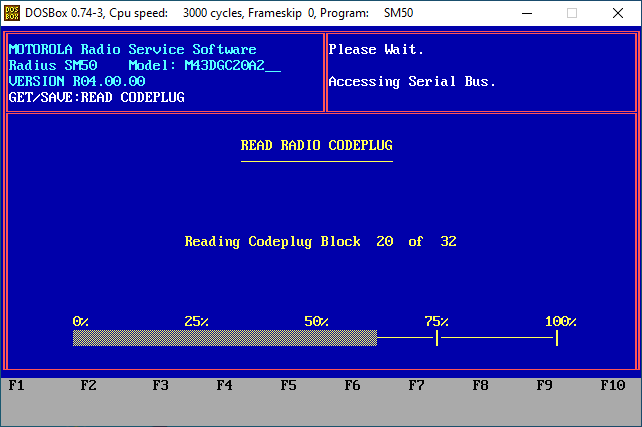The height and width of the screenshot is (427, 642).
Task: Click the filled portion of progress bar
Action: tap(225, 338)
